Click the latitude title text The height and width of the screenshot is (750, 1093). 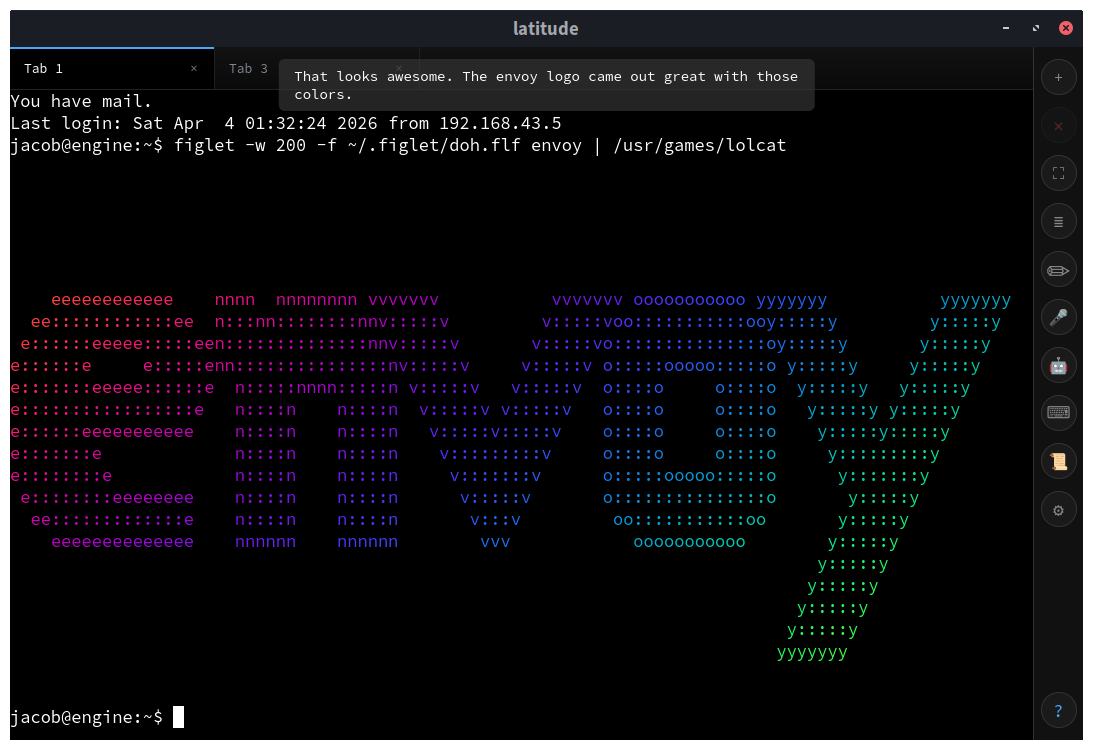point(546,28)
